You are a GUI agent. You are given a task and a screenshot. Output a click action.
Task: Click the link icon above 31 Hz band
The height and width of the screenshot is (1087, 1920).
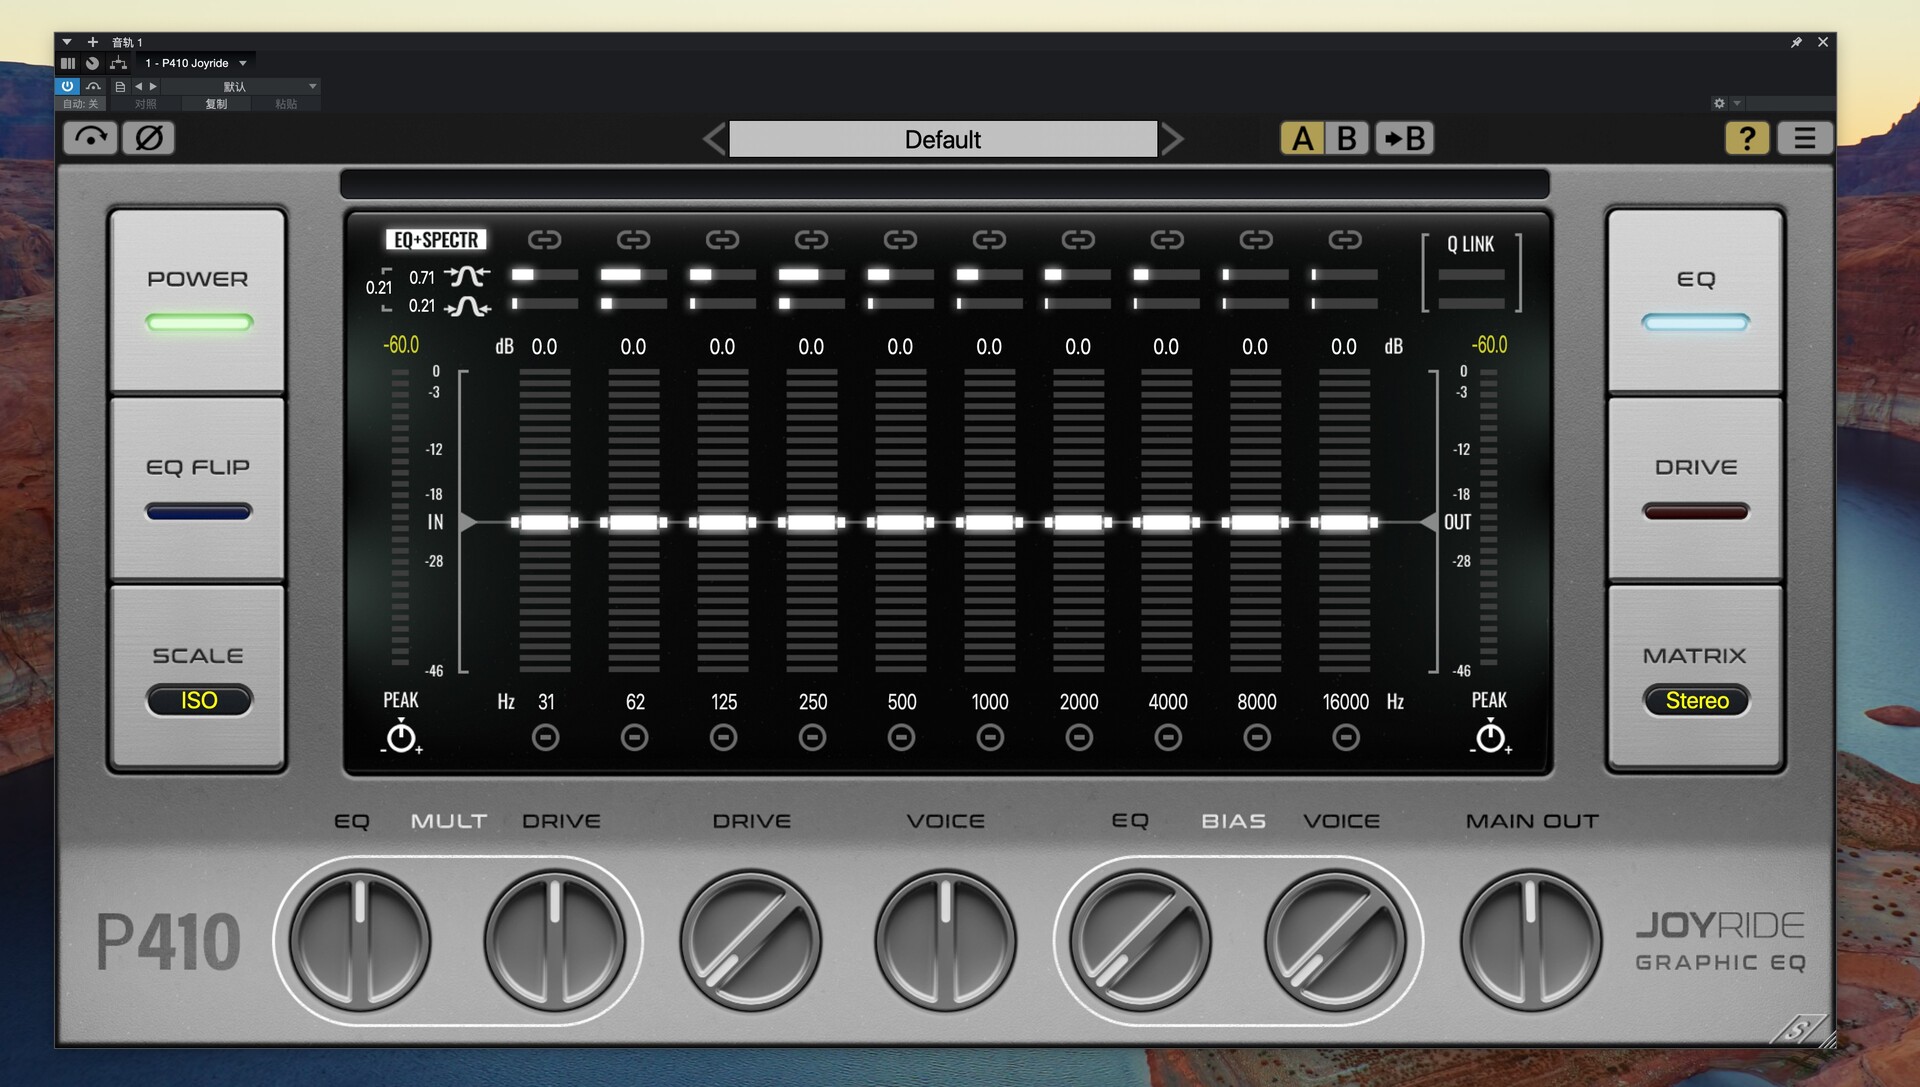pyautogui.click(x=545, y=240)
